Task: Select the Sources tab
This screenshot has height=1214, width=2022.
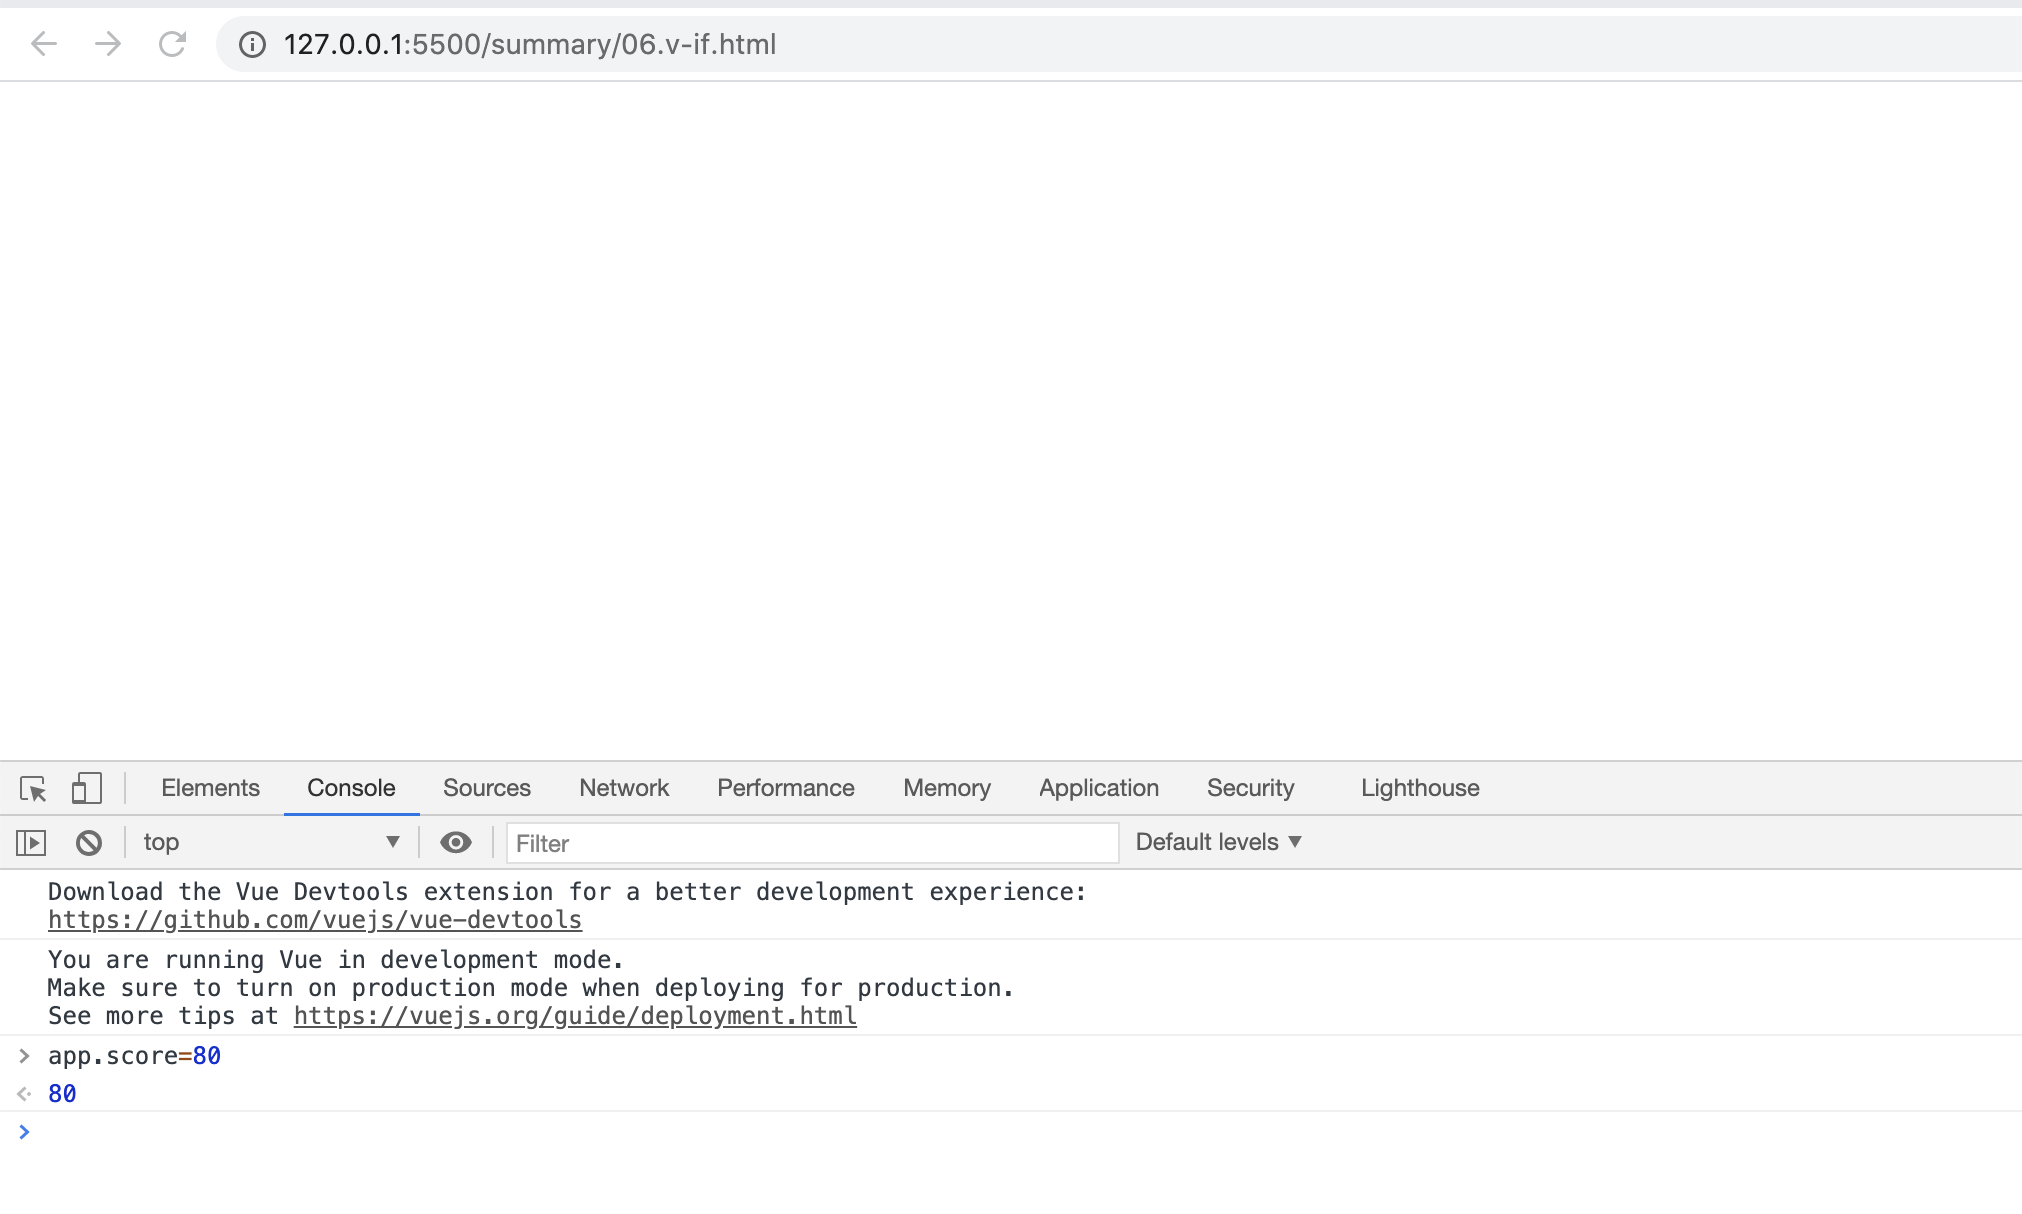Action: click(x=487, y=789)
